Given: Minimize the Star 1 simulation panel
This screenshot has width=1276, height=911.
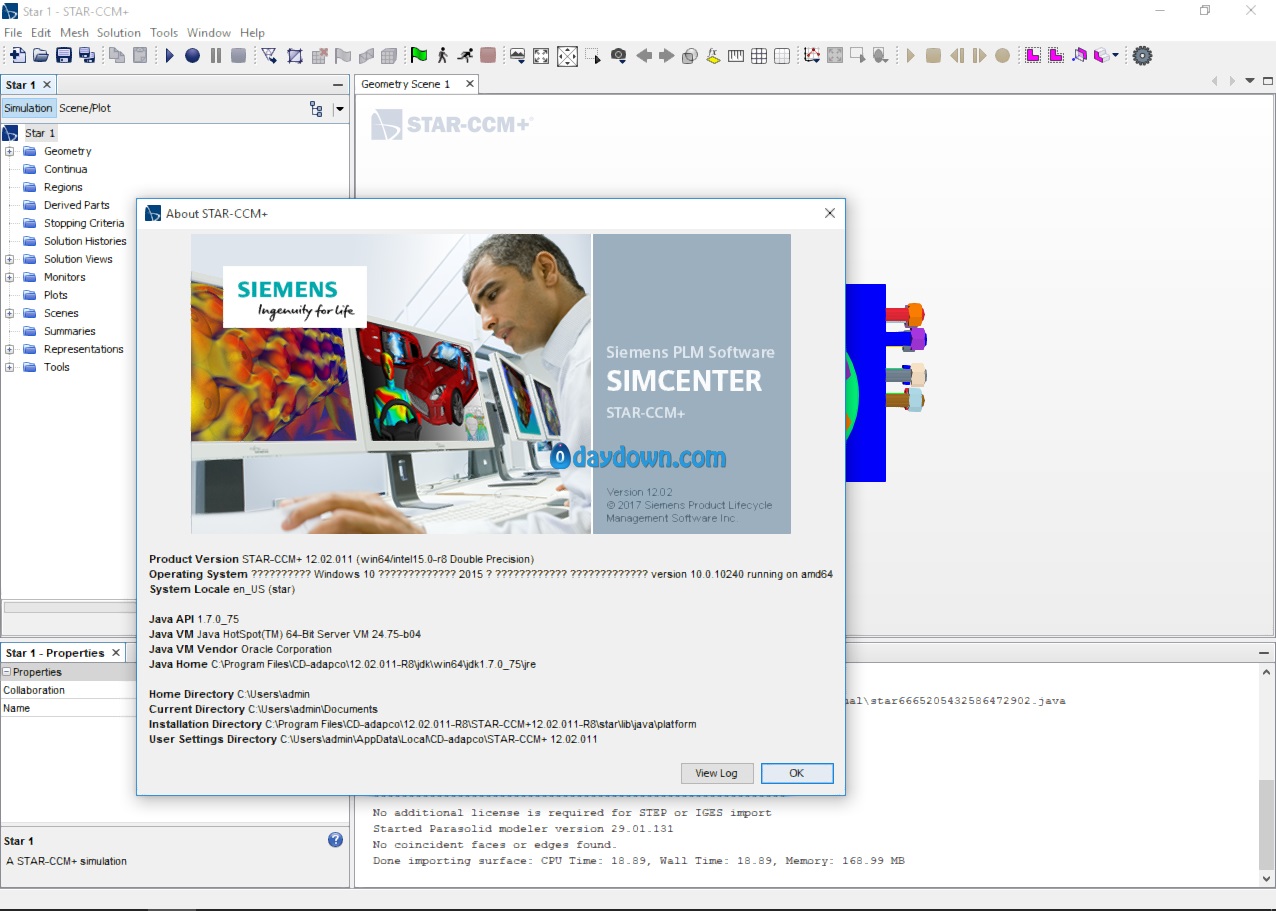Looking at the screenshot, I should [x=338, y=85].
